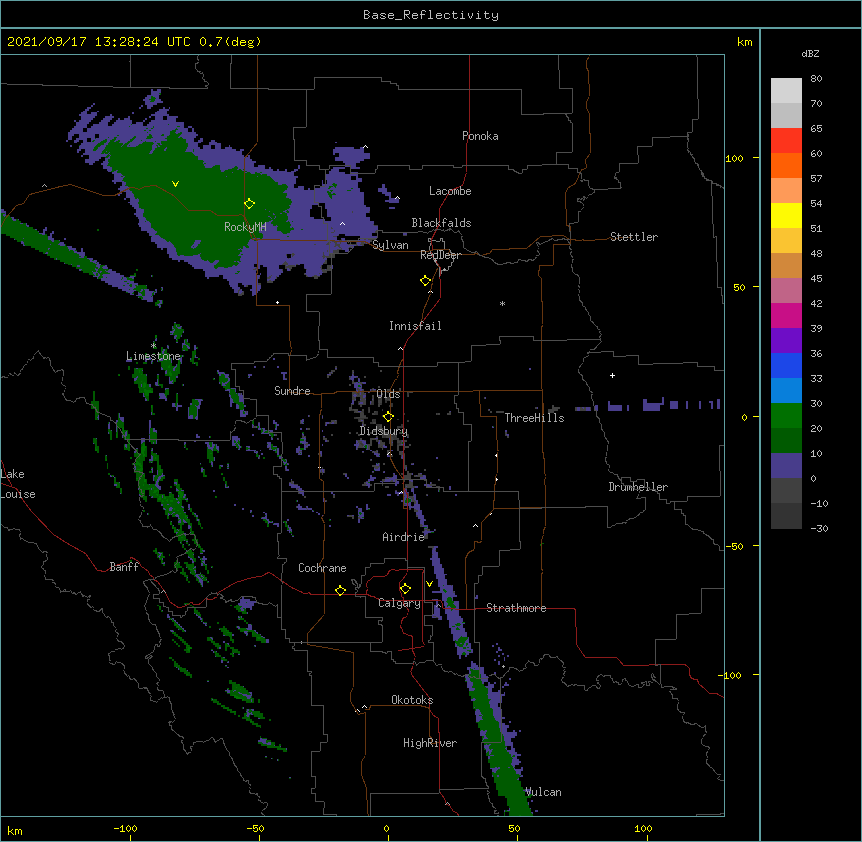The width and height of the screenshot is (862, 842).
Task: Click the Limestone label
Action: point(153,356)
